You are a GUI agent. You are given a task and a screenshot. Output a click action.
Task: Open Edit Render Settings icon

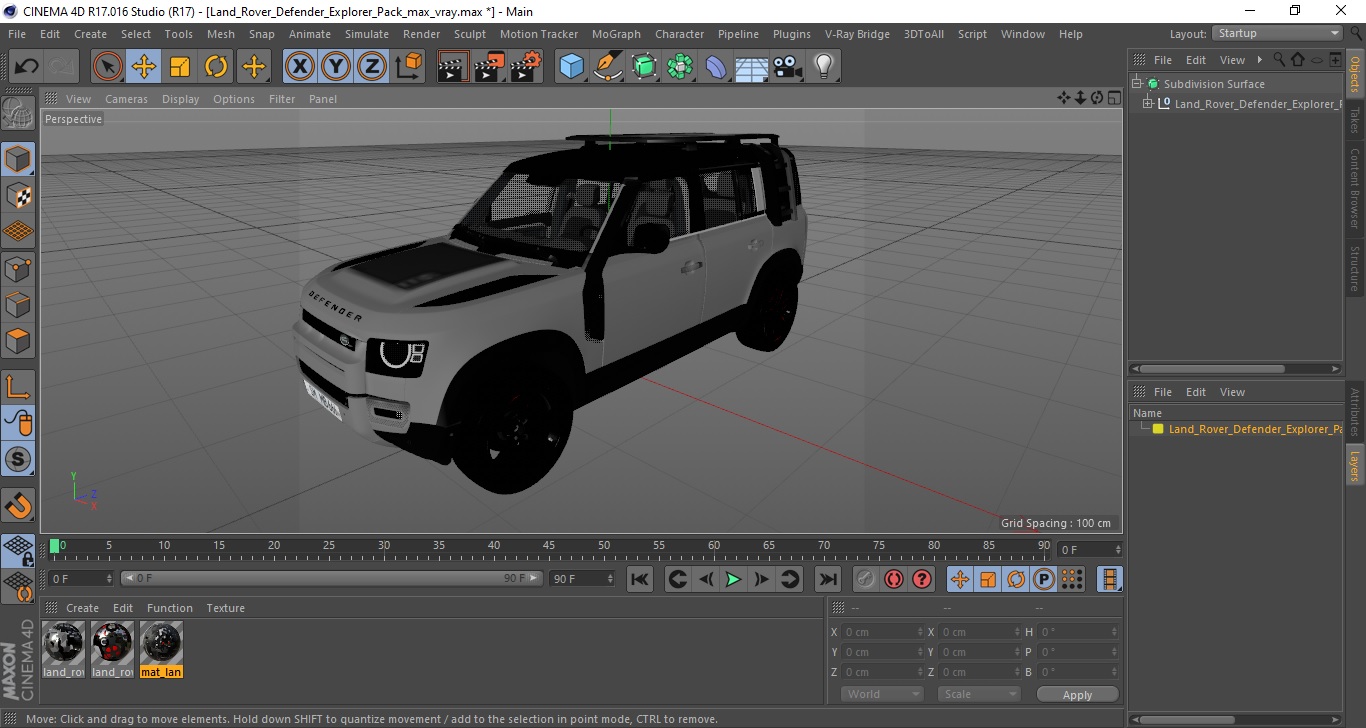tap(526, 67)
